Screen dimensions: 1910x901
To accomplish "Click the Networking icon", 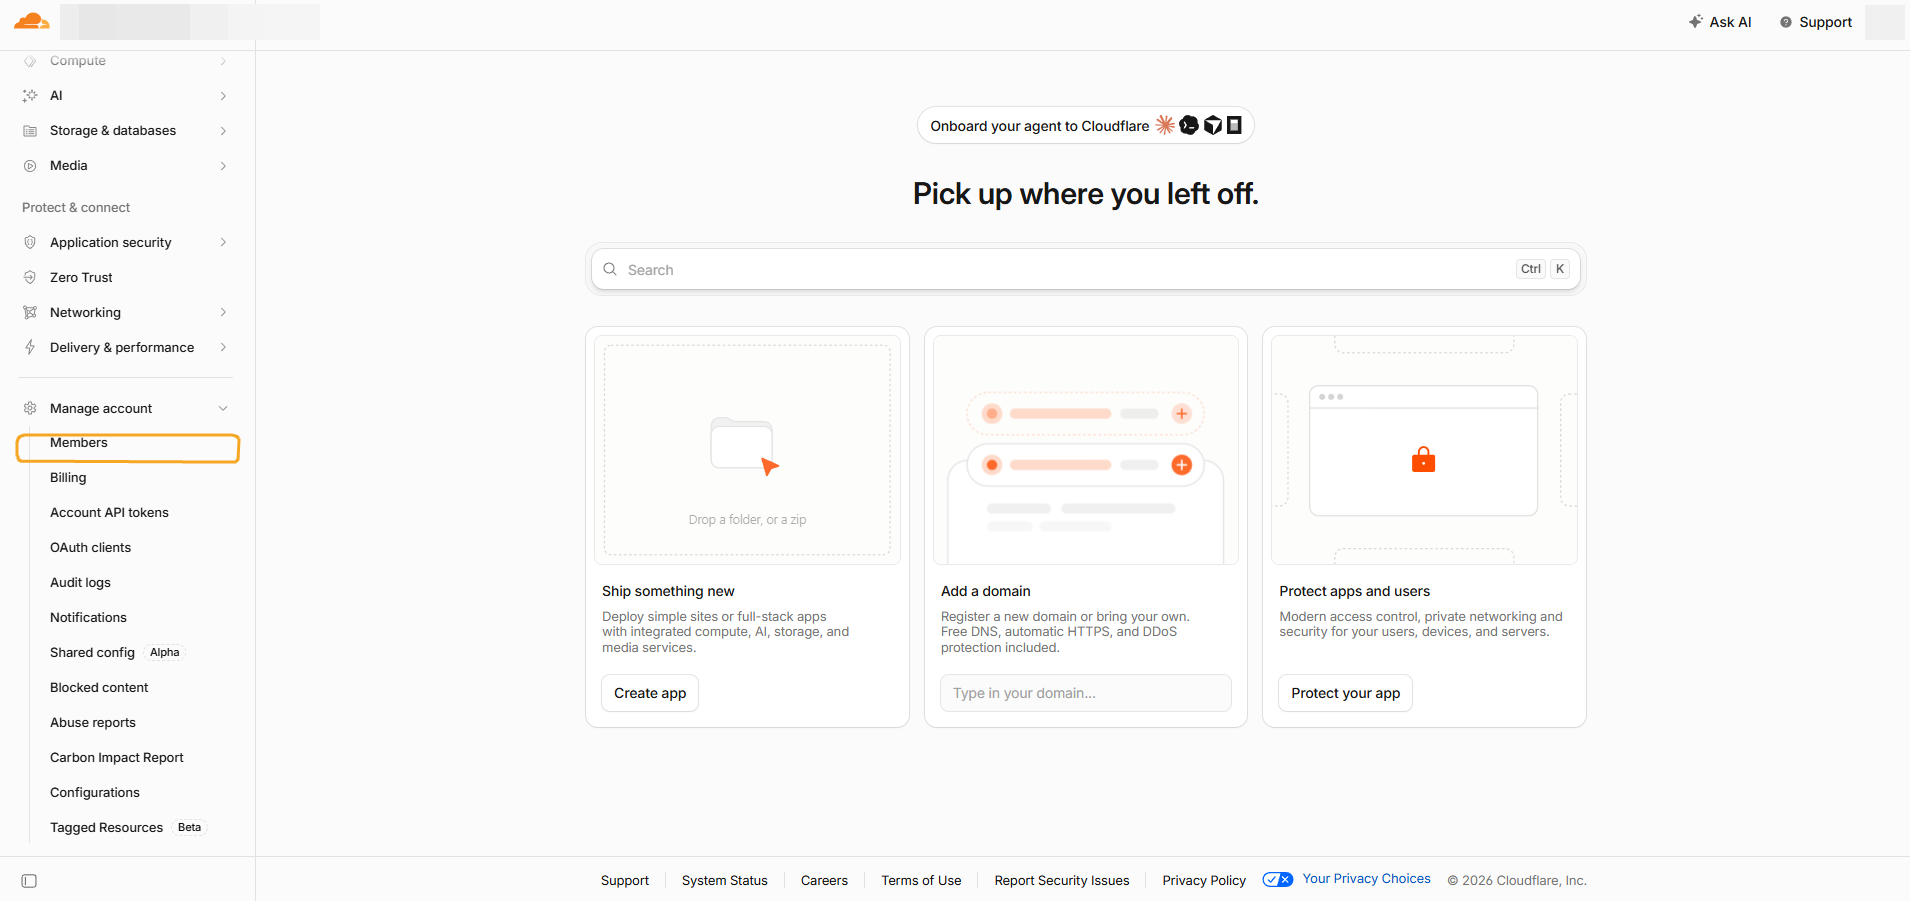I will pyautogui.click(x=30, y=312).
